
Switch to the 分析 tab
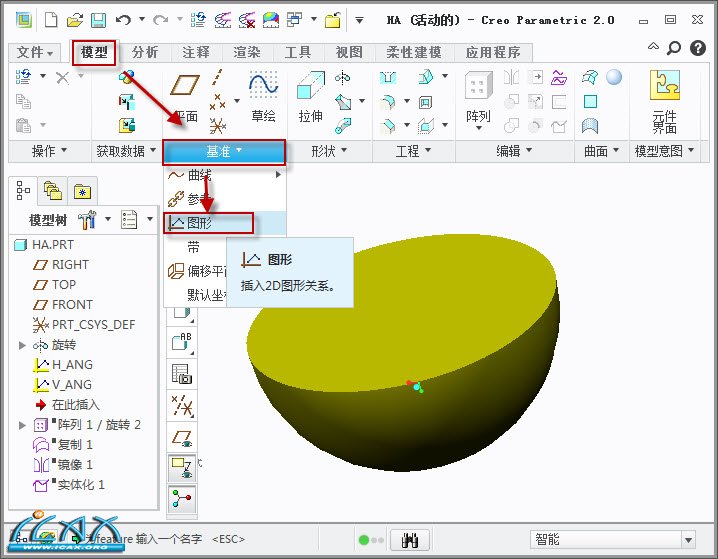click(145, 53)
